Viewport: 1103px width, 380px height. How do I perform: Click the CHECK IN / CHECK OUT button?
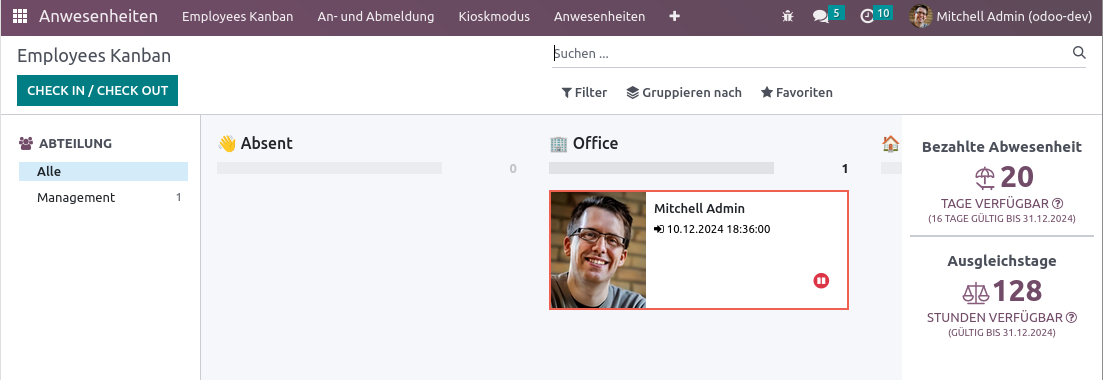point(97,91)
